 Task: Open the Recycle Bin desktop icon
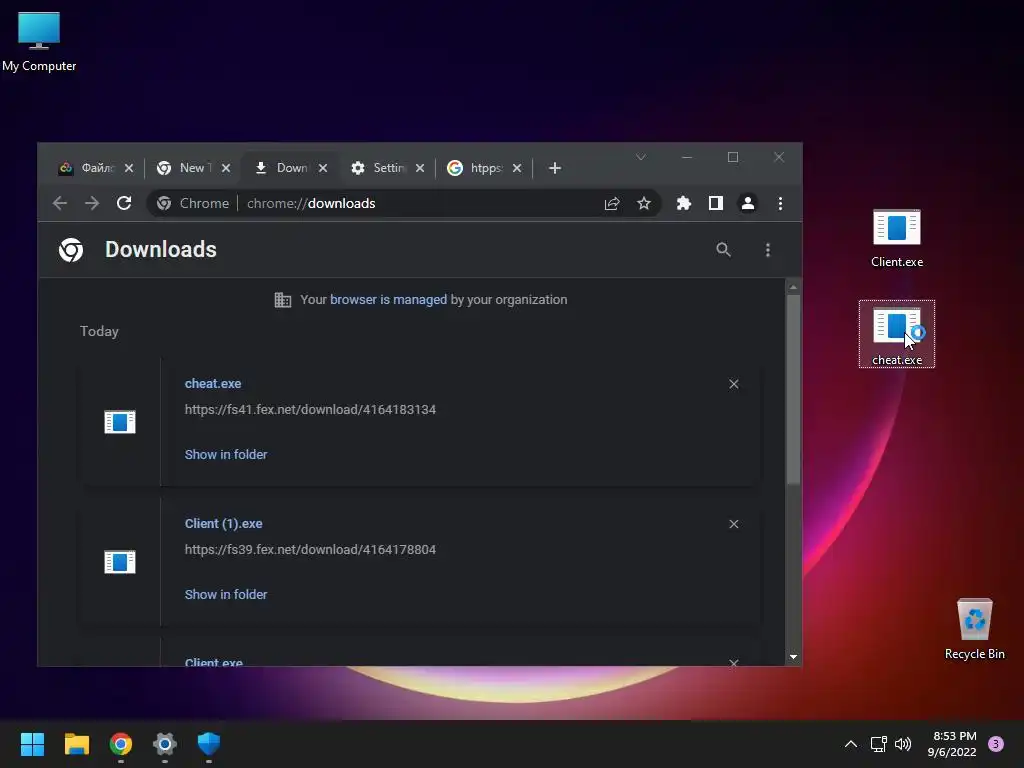pyautogui.click(x=974, y=629)
